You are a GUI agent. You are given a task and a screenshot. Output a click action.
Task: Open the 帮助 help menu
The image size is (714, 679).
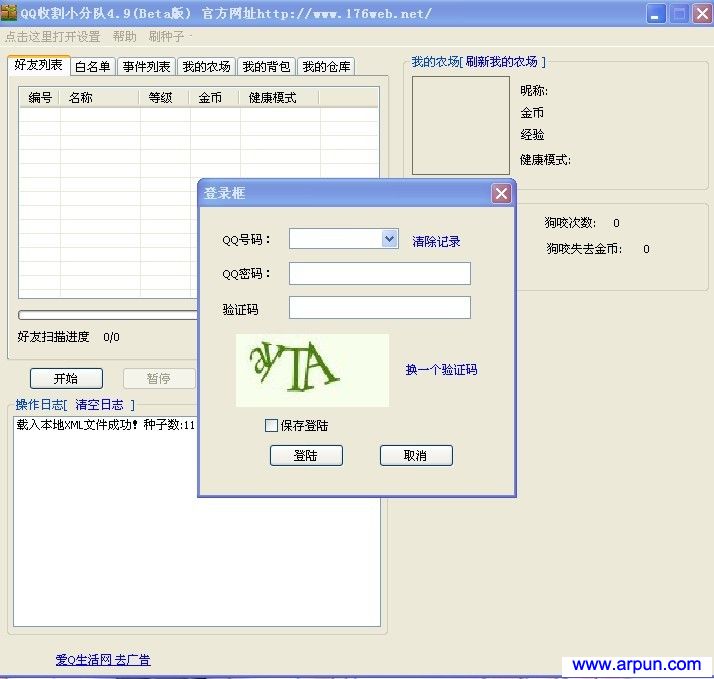(124, 36)
